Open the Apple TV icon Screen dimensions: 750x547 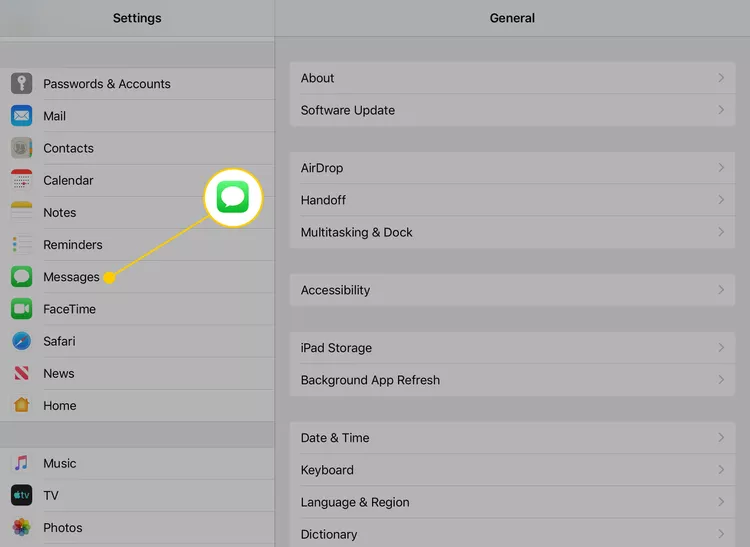pyautogui.click(x=22, y=495)
